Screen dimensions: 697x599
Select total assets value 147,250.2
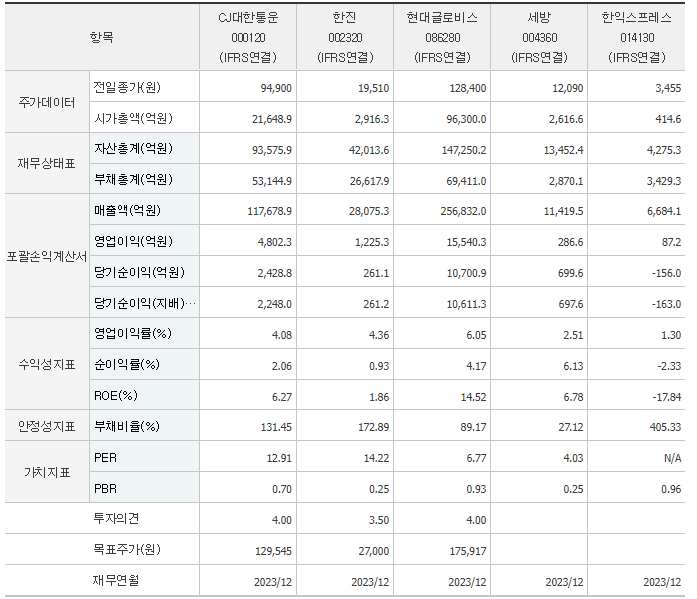pos(464,150)
